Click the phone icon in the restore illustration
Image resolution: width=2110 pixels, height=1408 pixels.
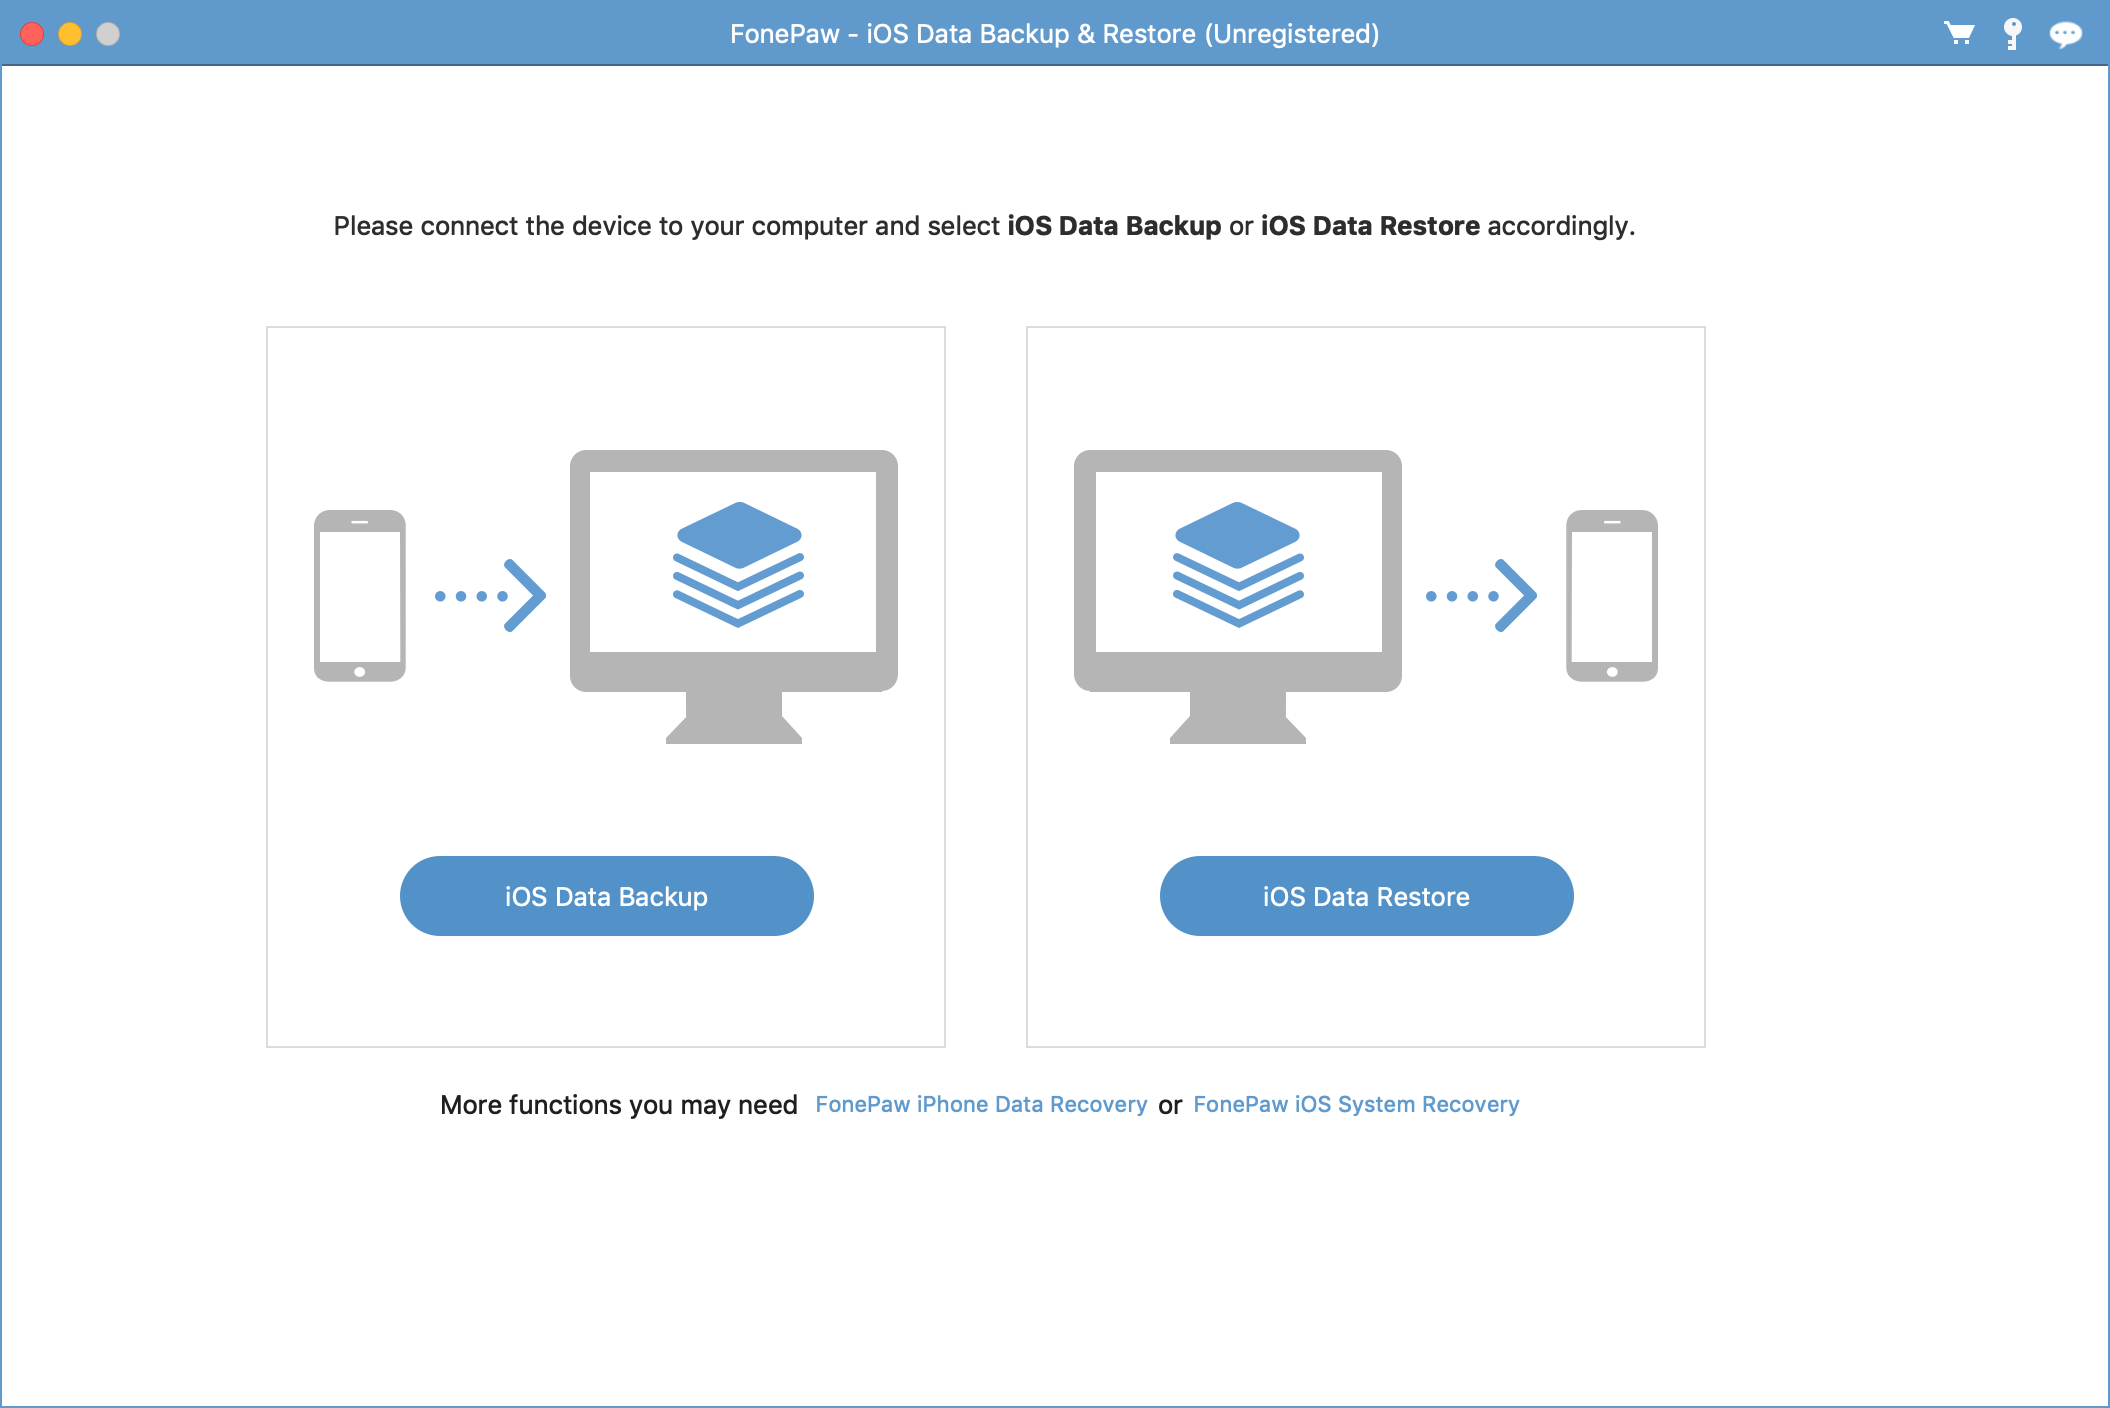point(1612,595)
